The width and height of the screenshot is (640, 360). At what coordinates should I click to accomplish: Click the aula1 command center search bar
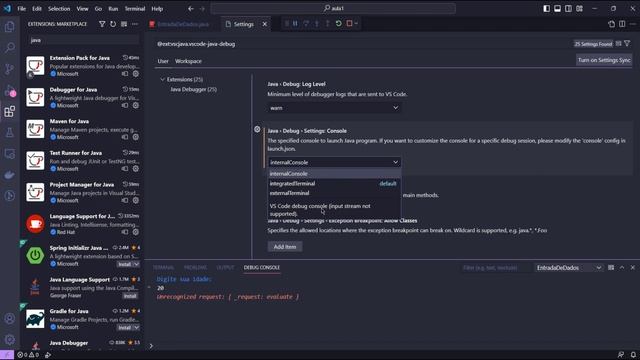[333, 9]
